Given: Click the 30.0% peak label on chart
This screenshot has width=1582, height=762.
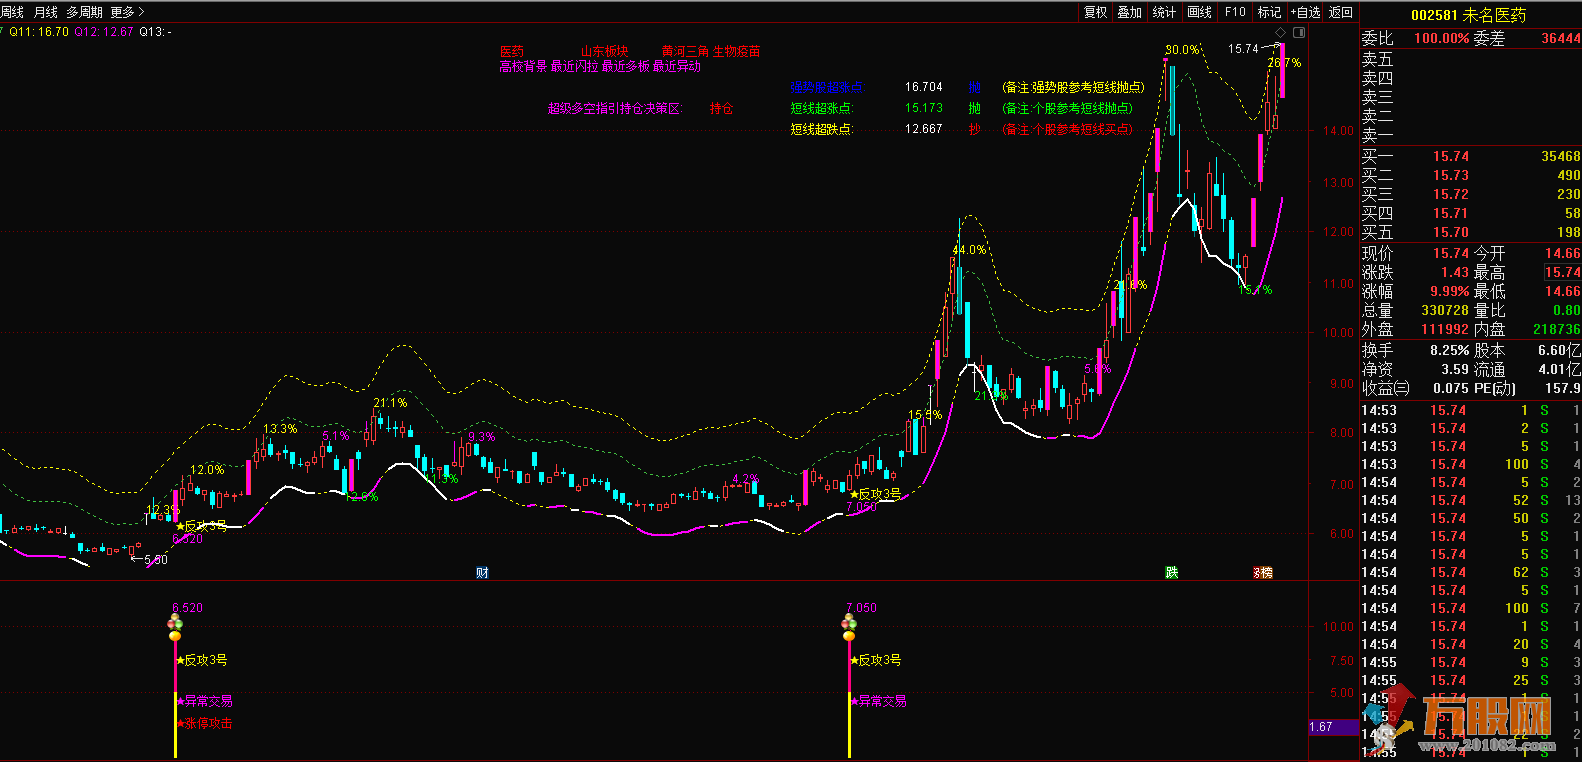Looking at the screenshot, I should point(1182,50).
